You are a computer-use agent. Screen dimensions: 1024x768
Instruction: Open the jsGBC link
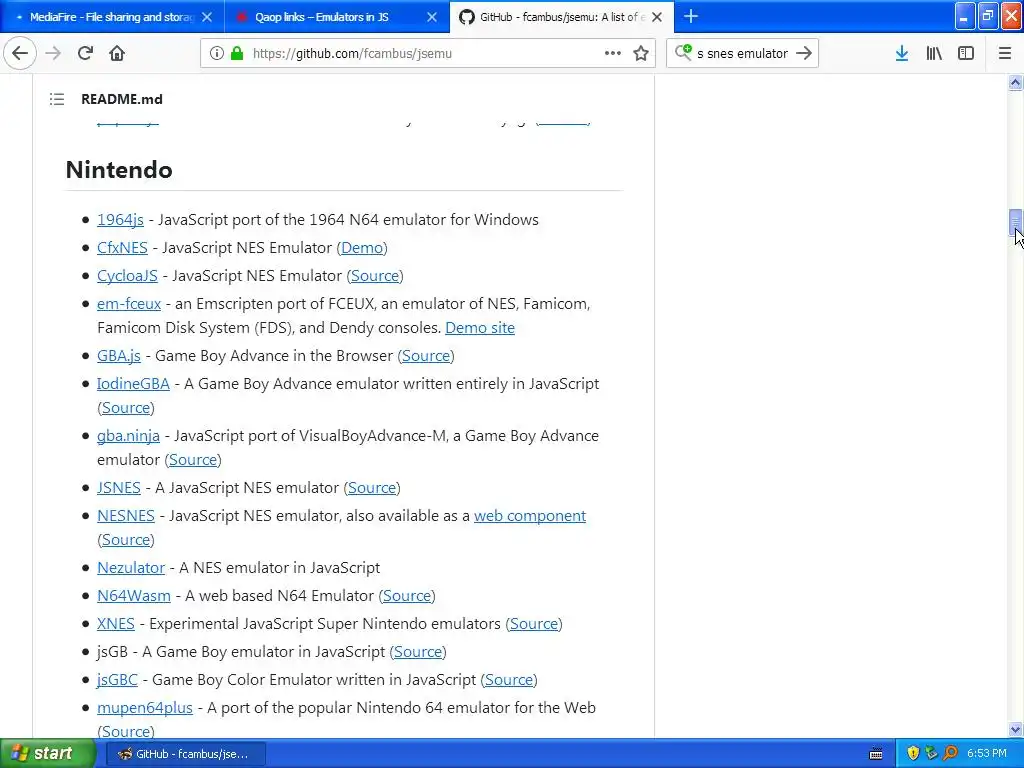tap(118, 680)
